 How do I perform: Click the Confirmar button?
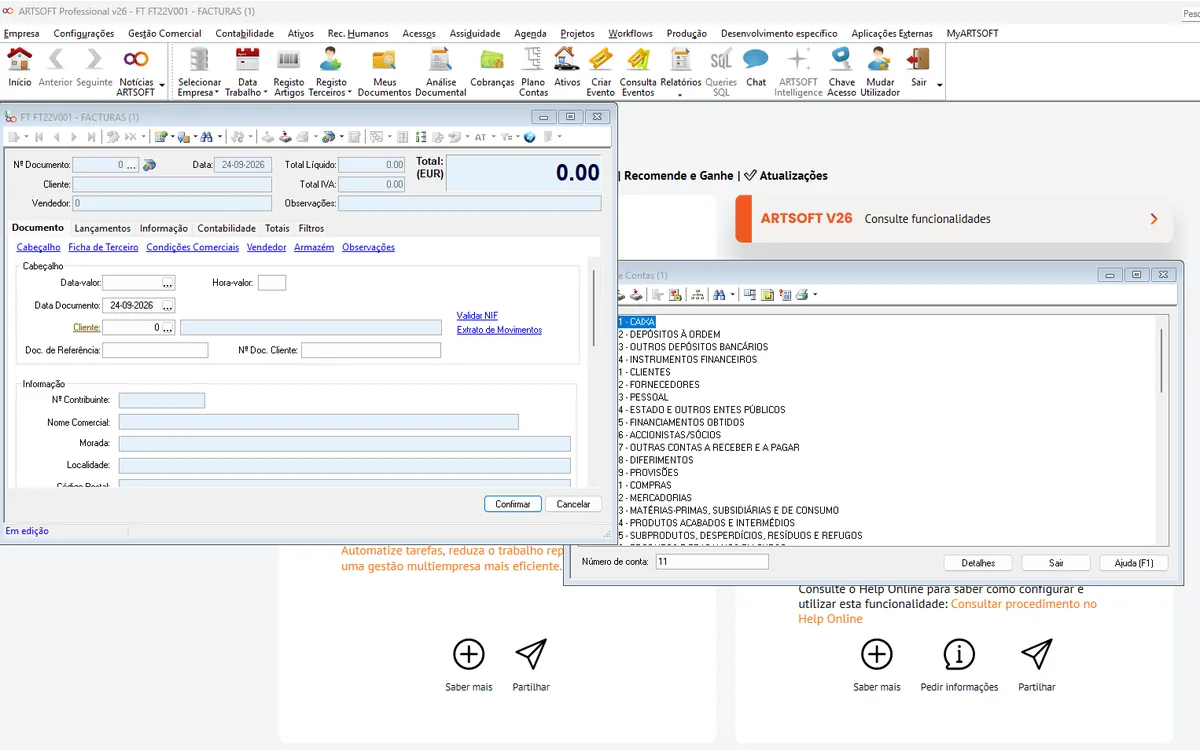click(513, 504)
